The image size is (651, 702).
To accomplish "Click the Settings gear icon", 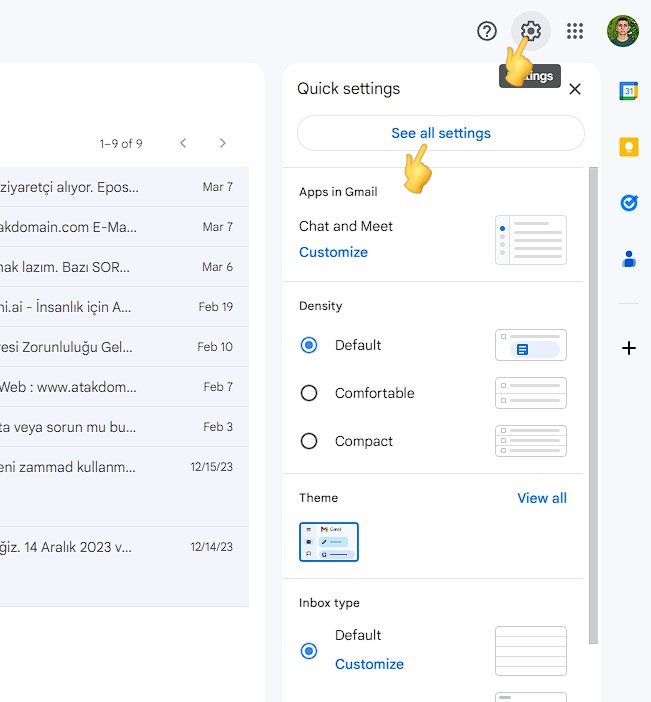I will (x=531, y=31).
